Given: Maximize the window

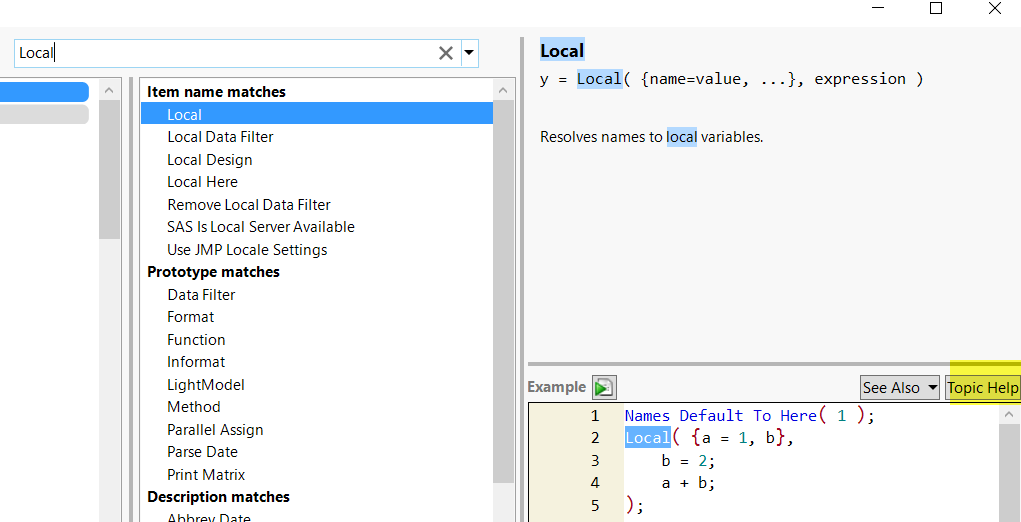Looking at the screenshot, I should 936,9.
